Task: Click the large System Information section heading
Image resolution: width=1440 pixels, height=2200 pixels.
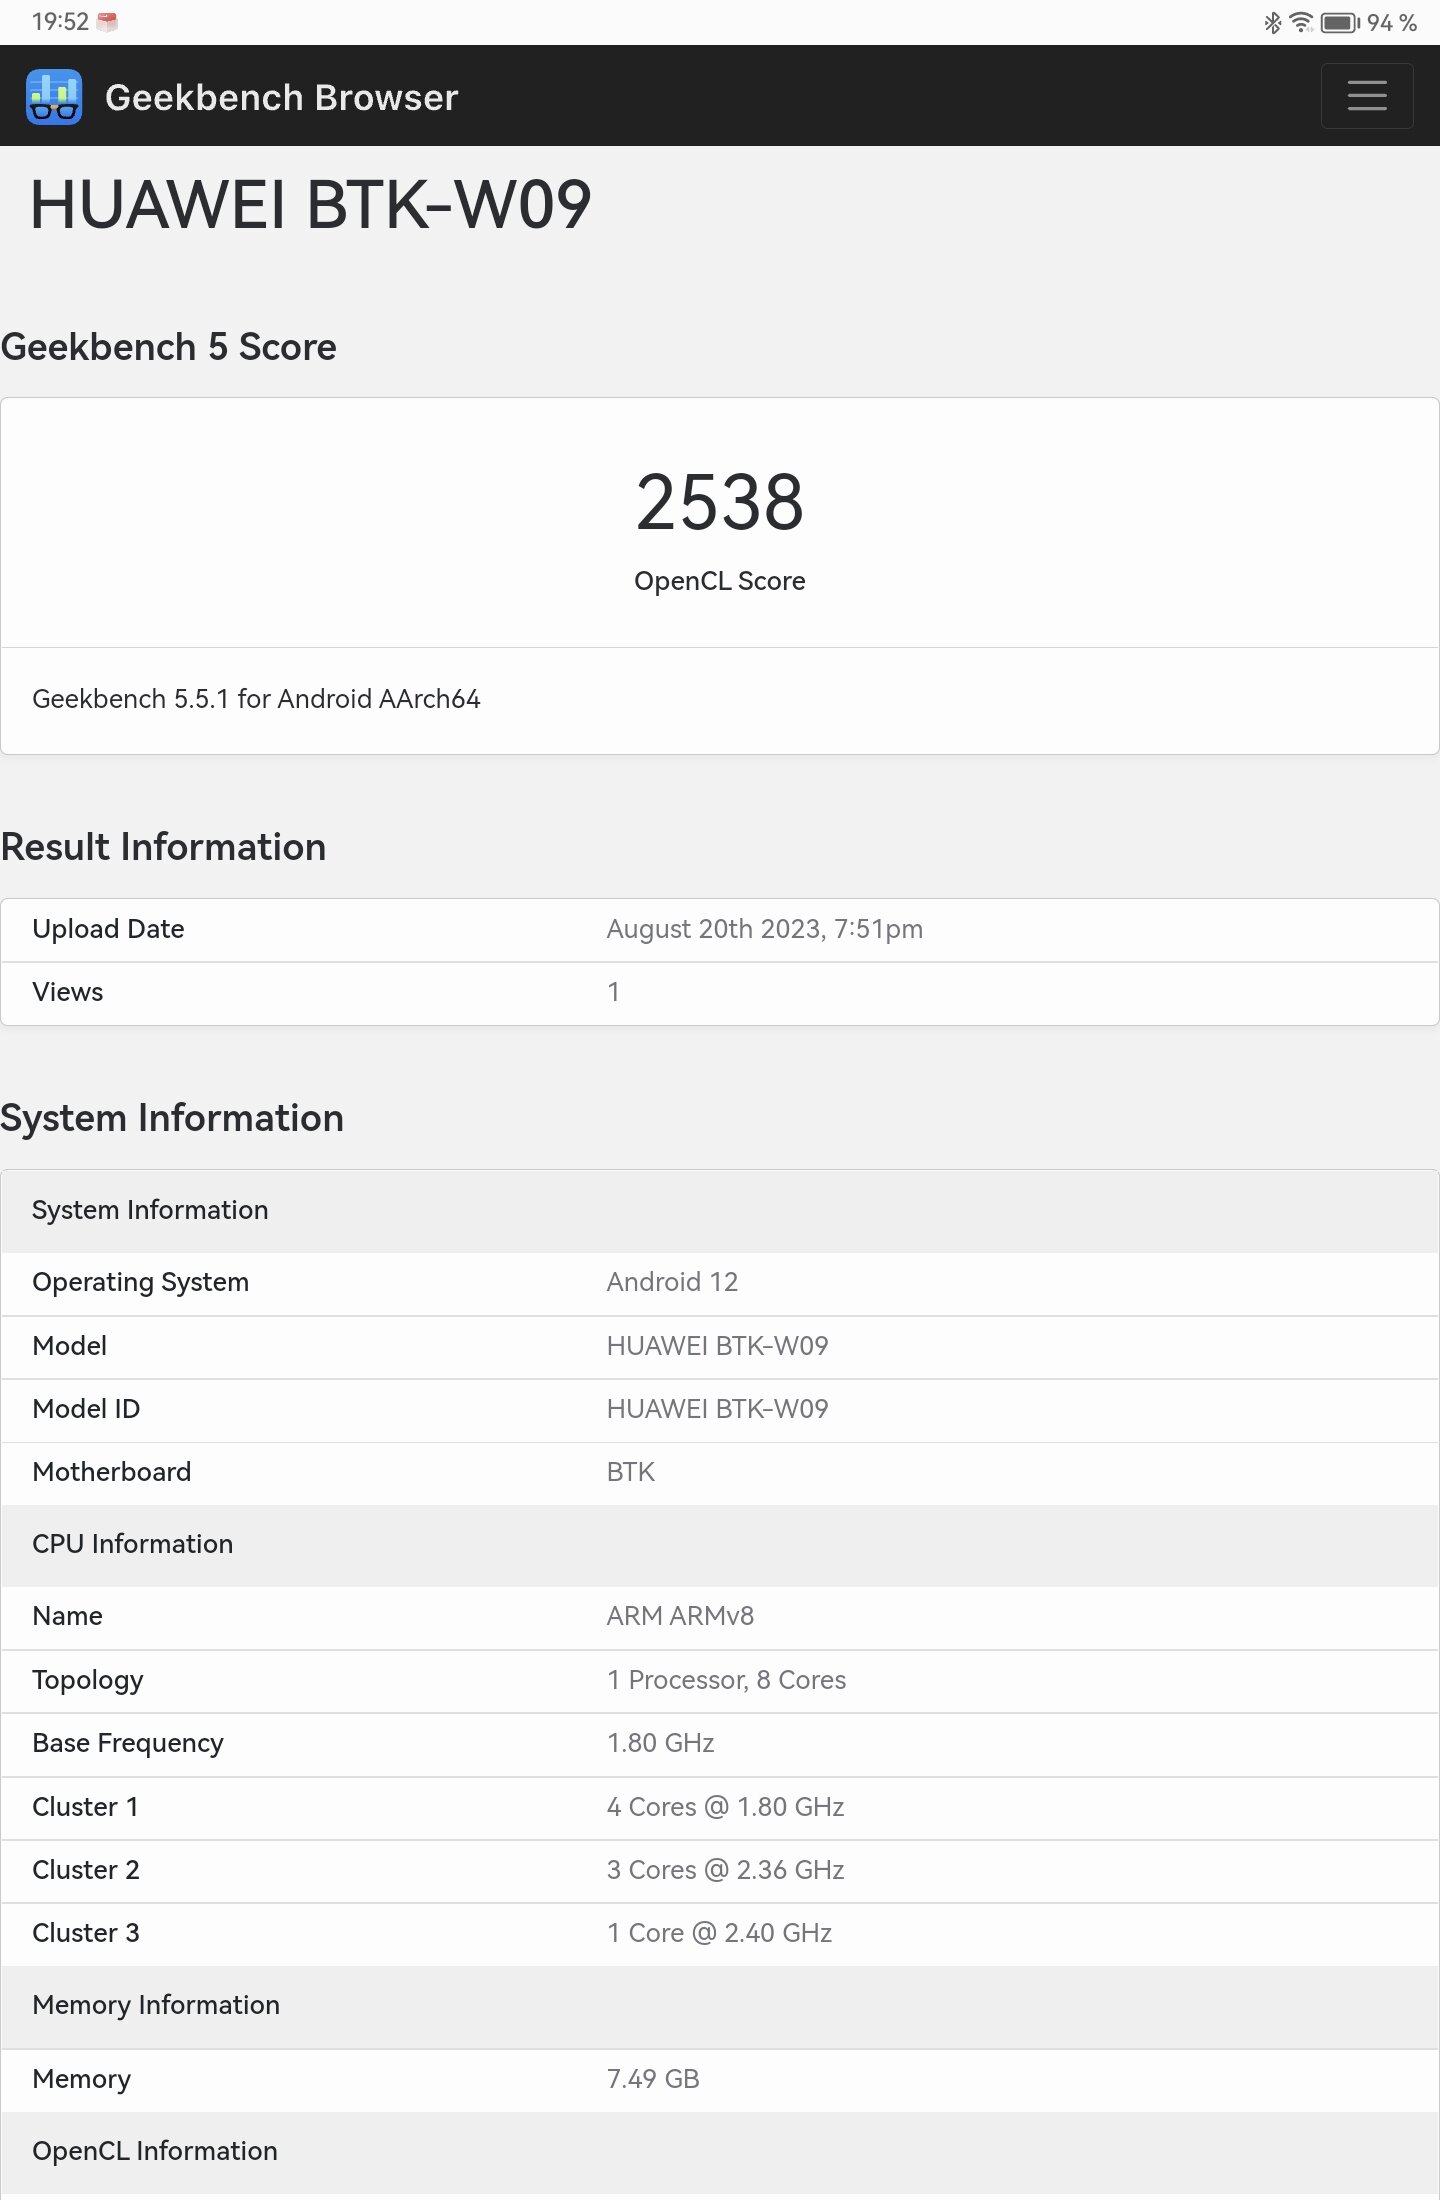Action: click(x=172, y=1118)
